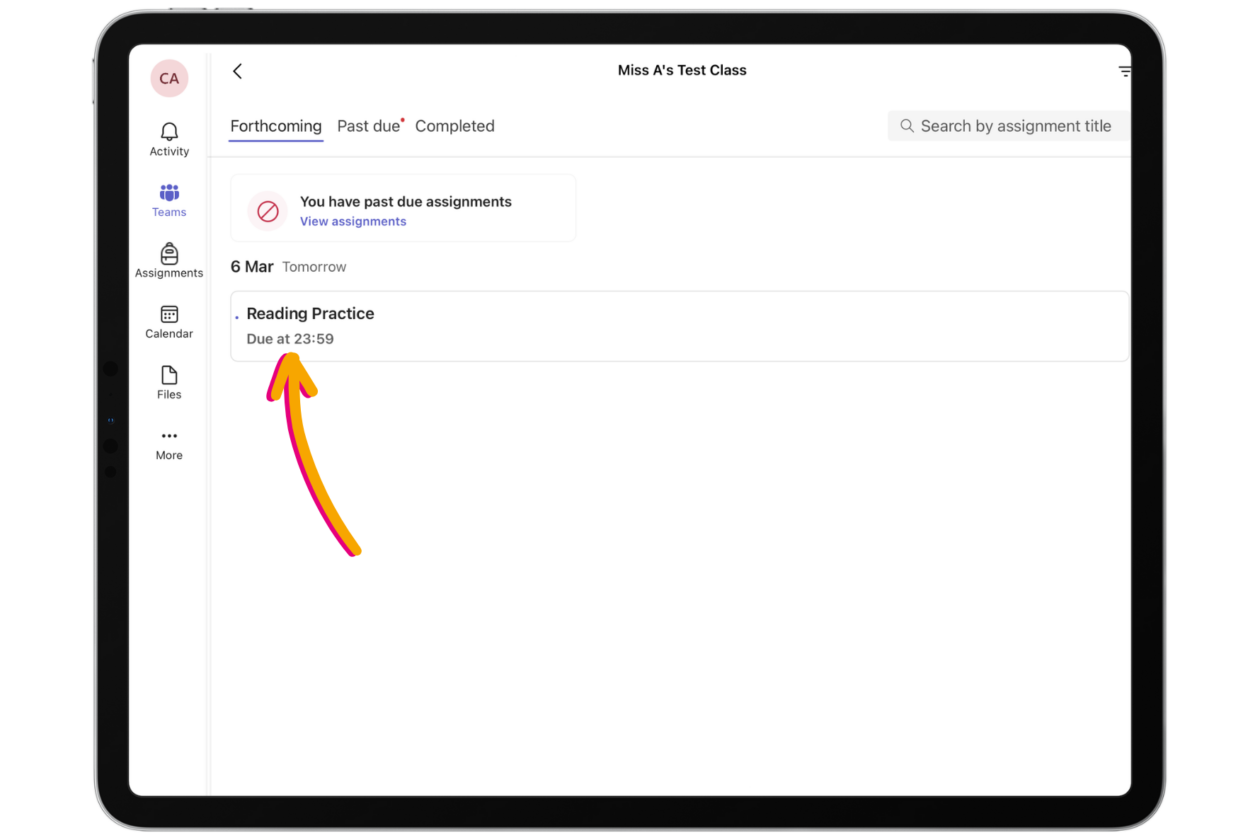Open Files in the sidebar
Image resolution: width=1260 pixels, height=840 pixels.
[169, 376]
